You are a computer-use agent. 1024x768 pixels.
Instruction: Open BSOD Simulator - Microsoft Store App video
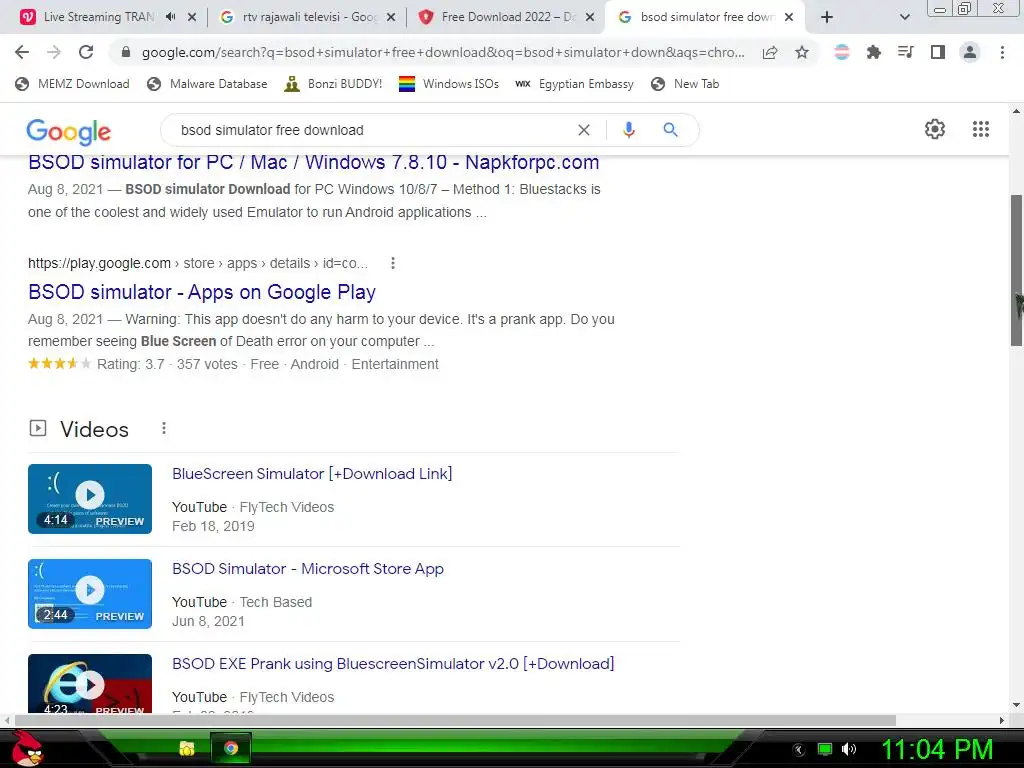click(x=308, y=568)
